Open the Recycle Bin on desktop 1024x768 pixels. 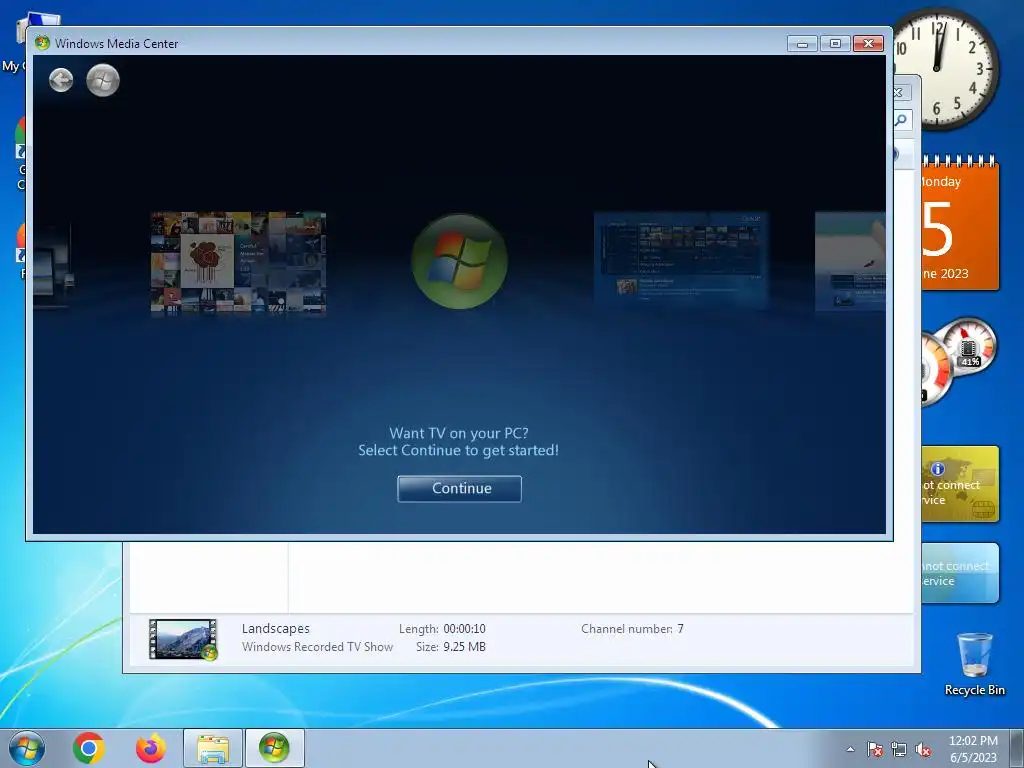(974, 664)
